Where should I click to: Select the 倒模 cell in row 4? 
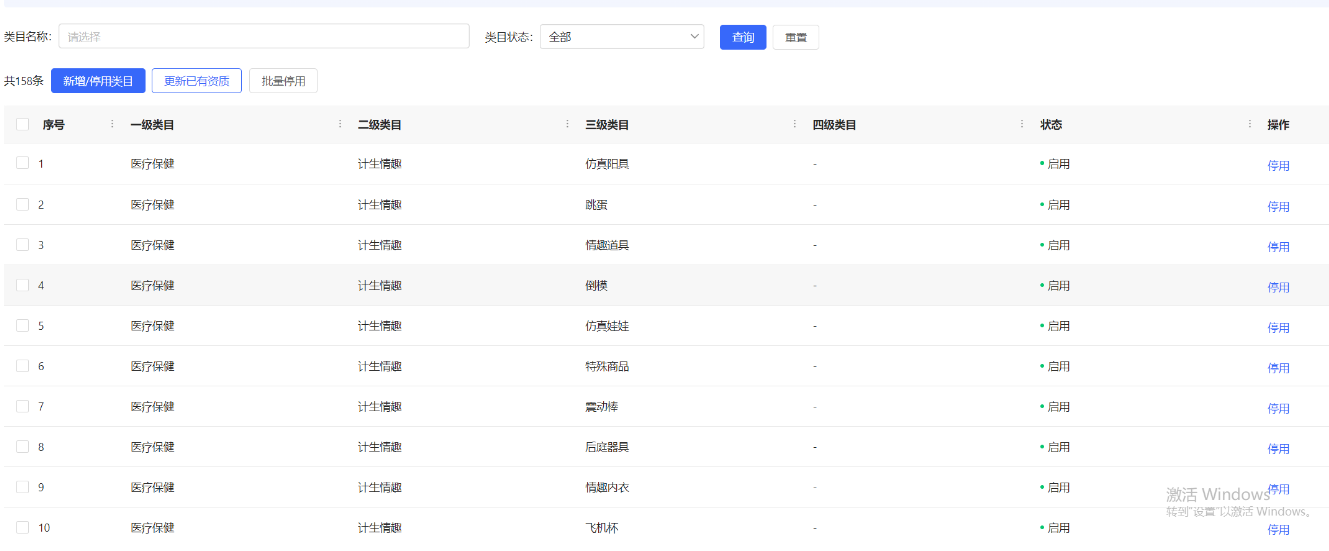[596, 286]
